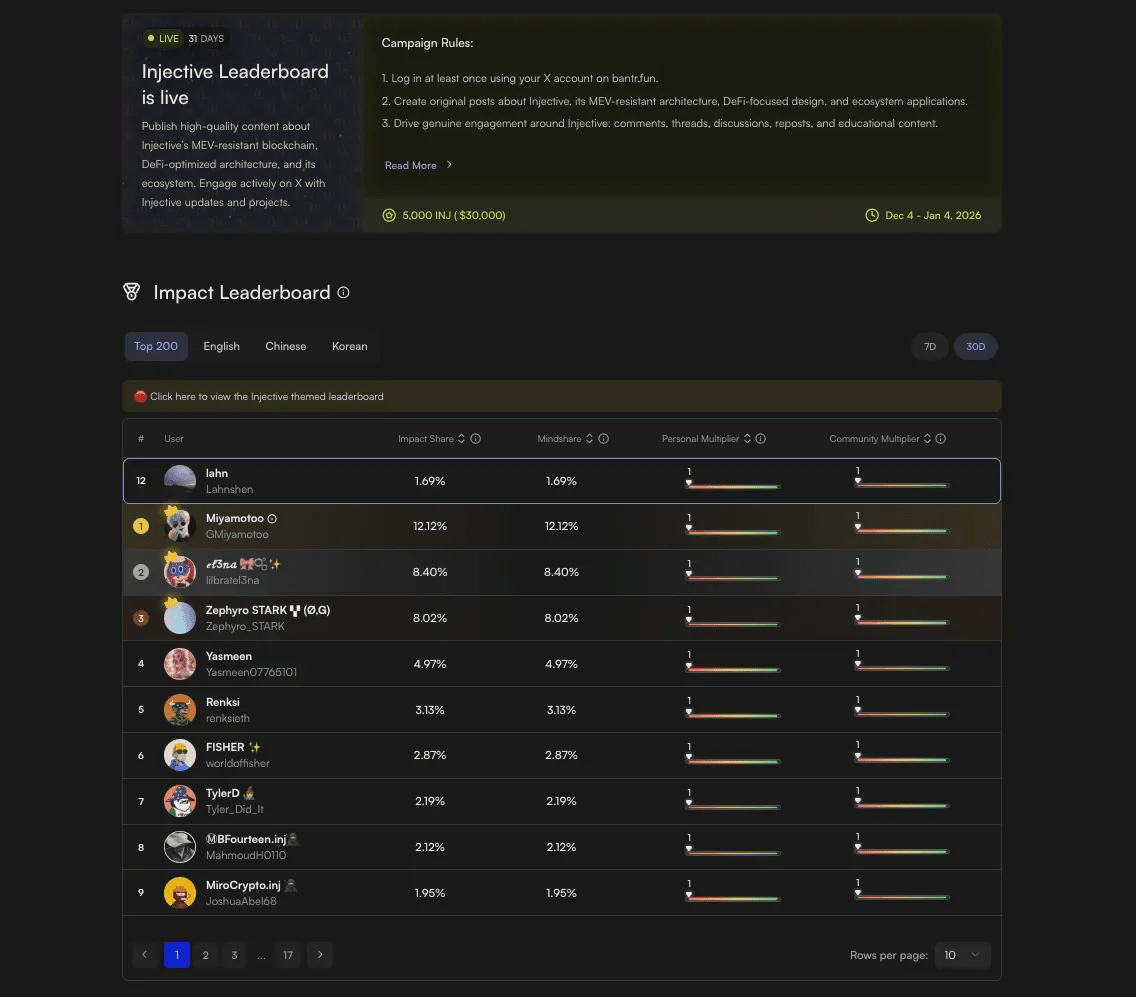Go to page 17
Image resolution: width=1136 pixels, height=997 pixels.
[x=288, y=955]
